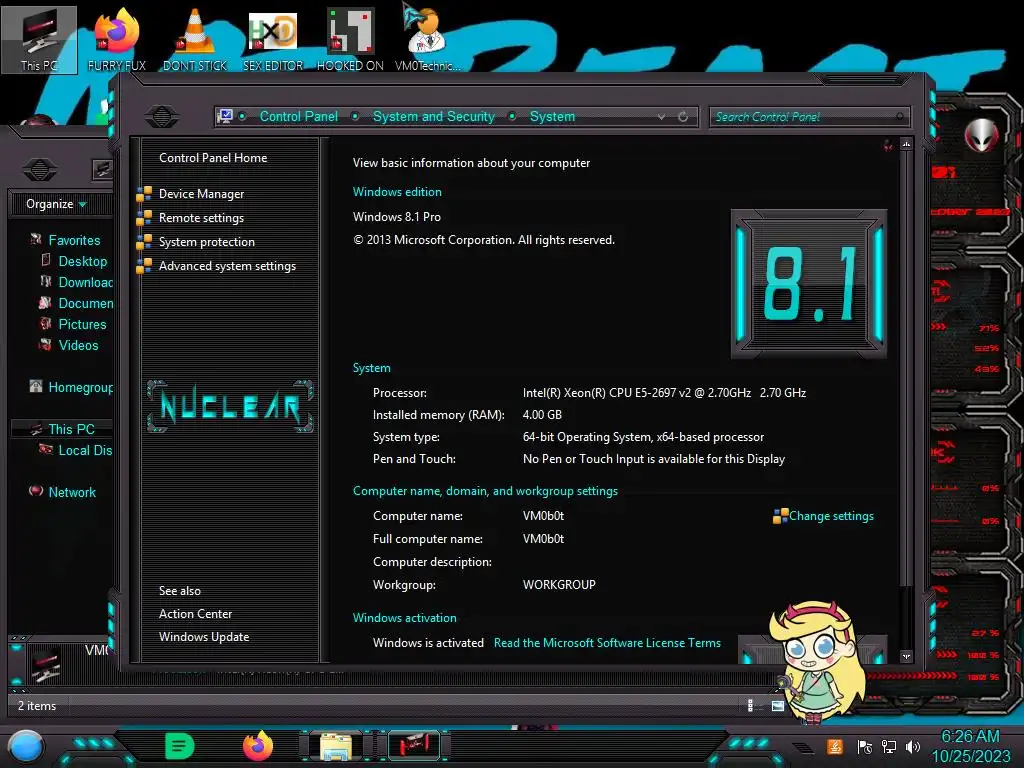Click the shield icon beside Remote settings
The height and width of the screenshot is (768, 1024).
pyautogui.click(x=144, y=218)
